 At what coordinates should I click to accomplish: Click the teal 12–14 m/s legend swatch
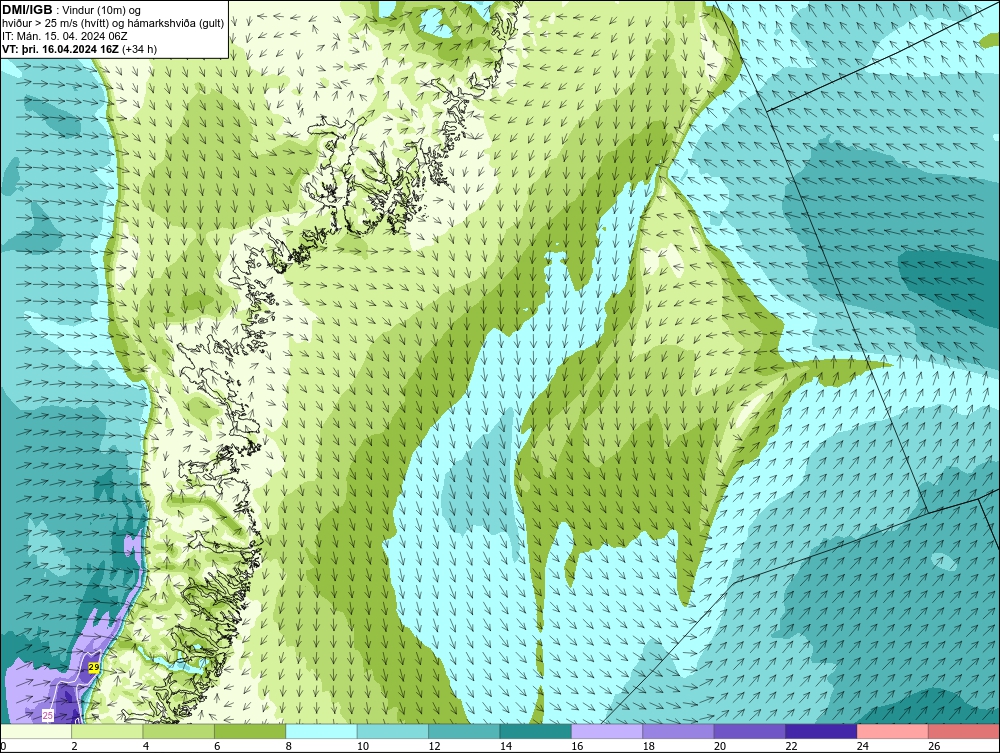click(464, 731)
